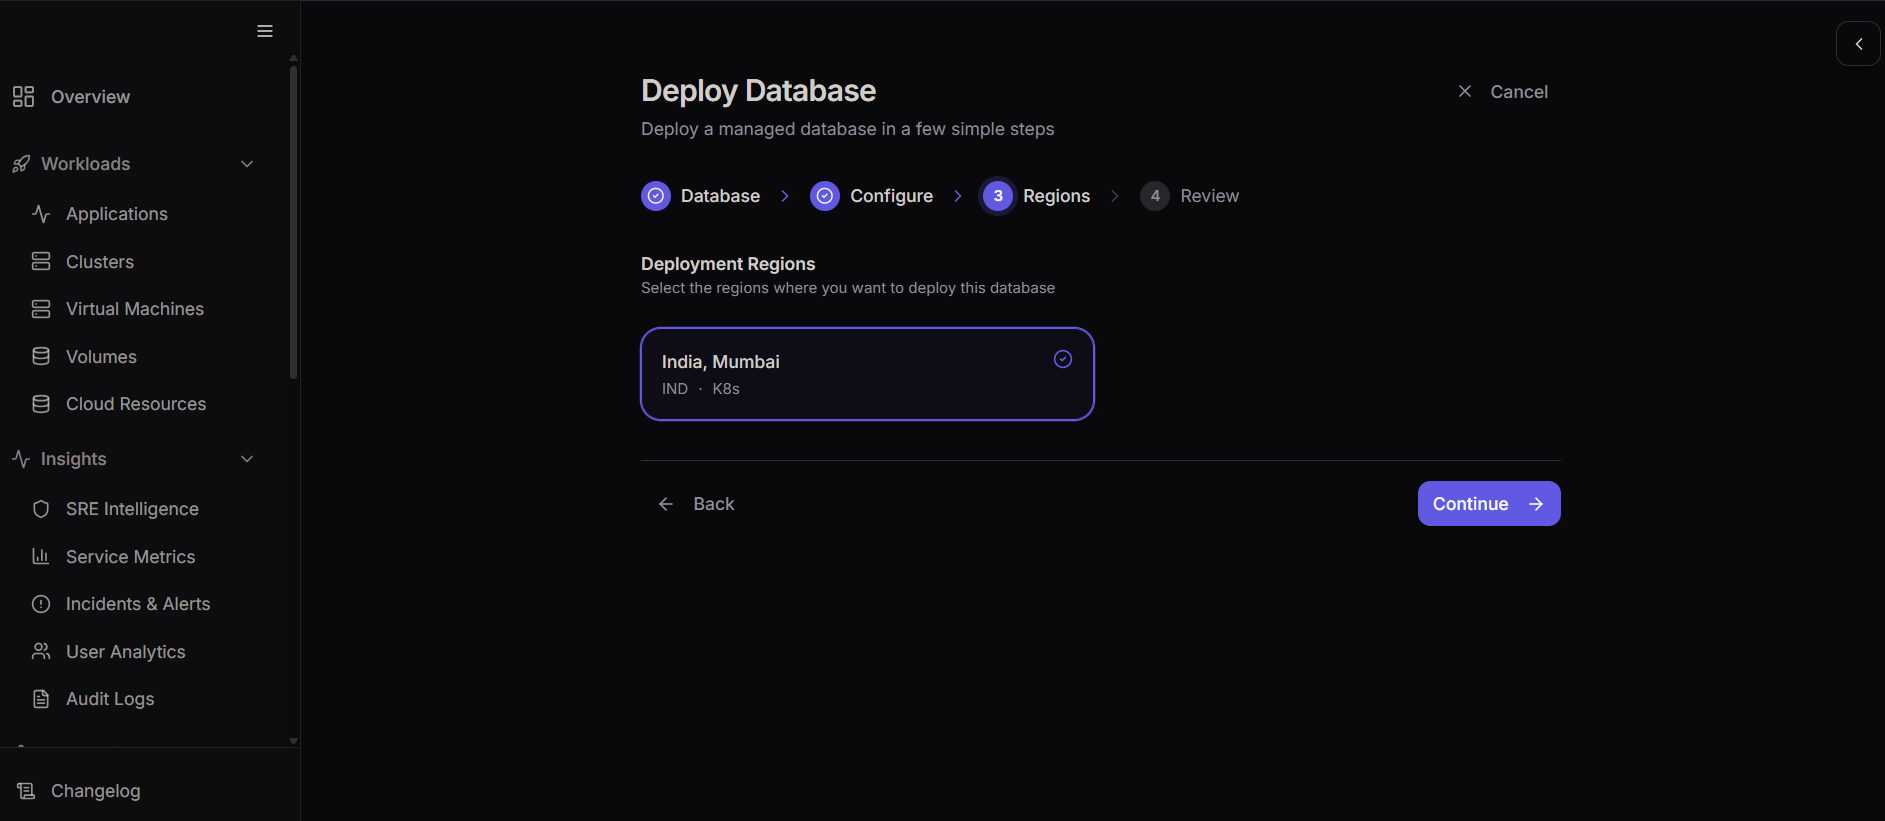Click the User Analytics people icon

point(41,652)
